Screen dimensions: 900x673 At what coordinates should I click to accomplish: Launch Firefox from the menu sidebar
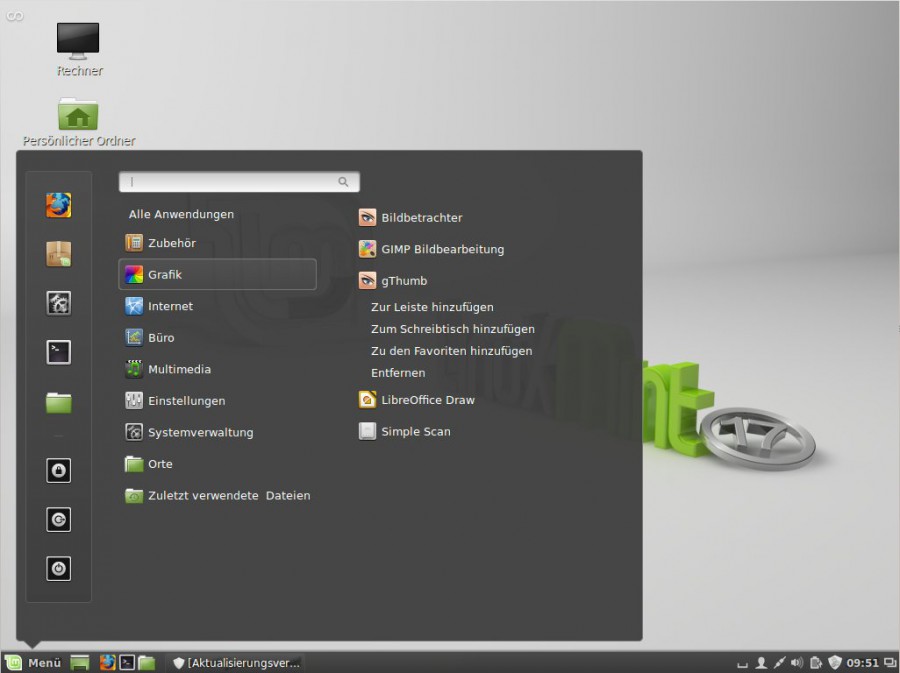[58, 205]
